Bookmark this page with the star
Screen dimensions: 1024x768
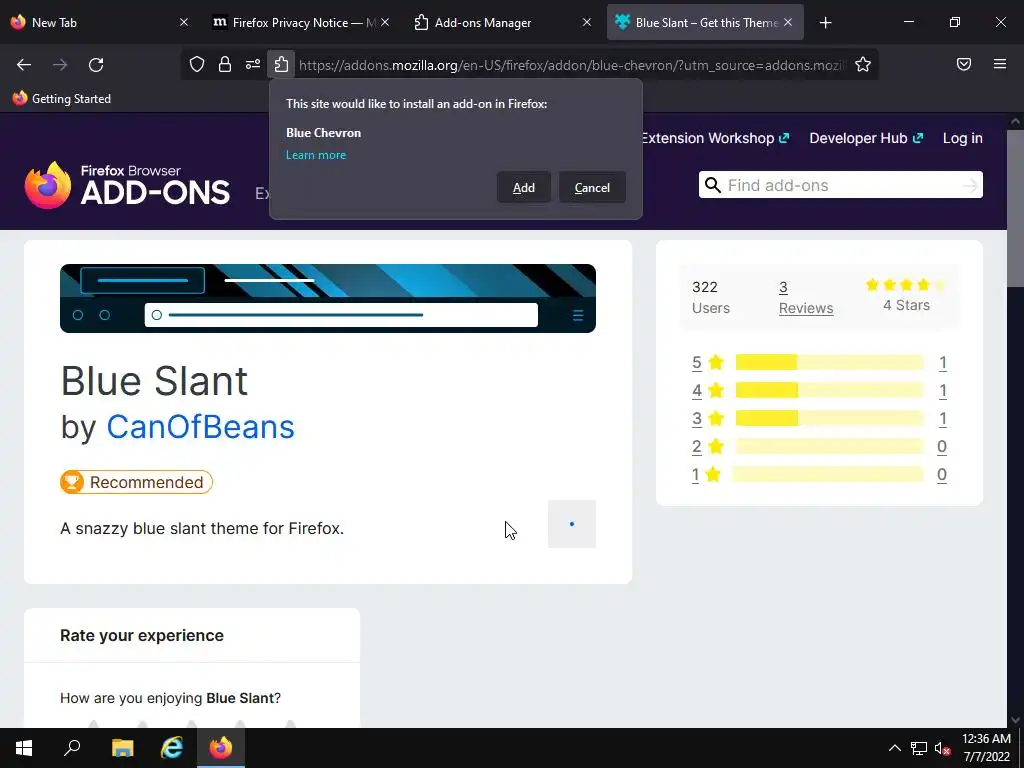coord(863,65)
